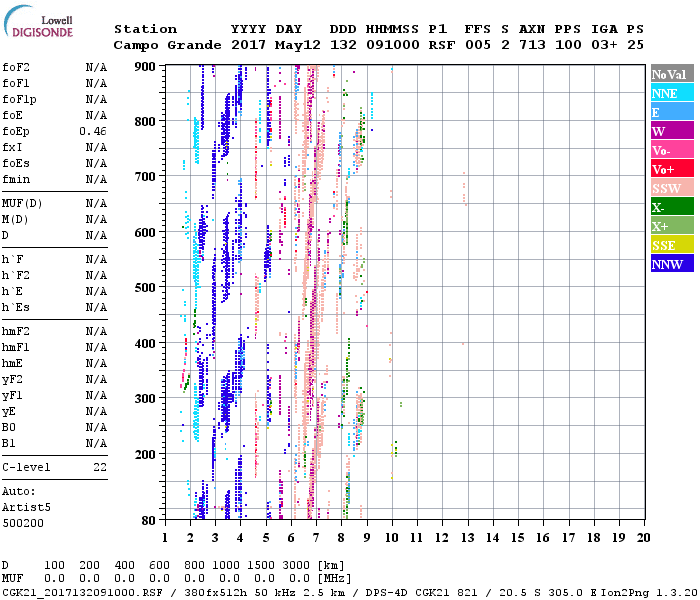The width and height of the screenshot is (700, 600).
Task: Click the hmF2 parameter label
Action: [16, 331]
